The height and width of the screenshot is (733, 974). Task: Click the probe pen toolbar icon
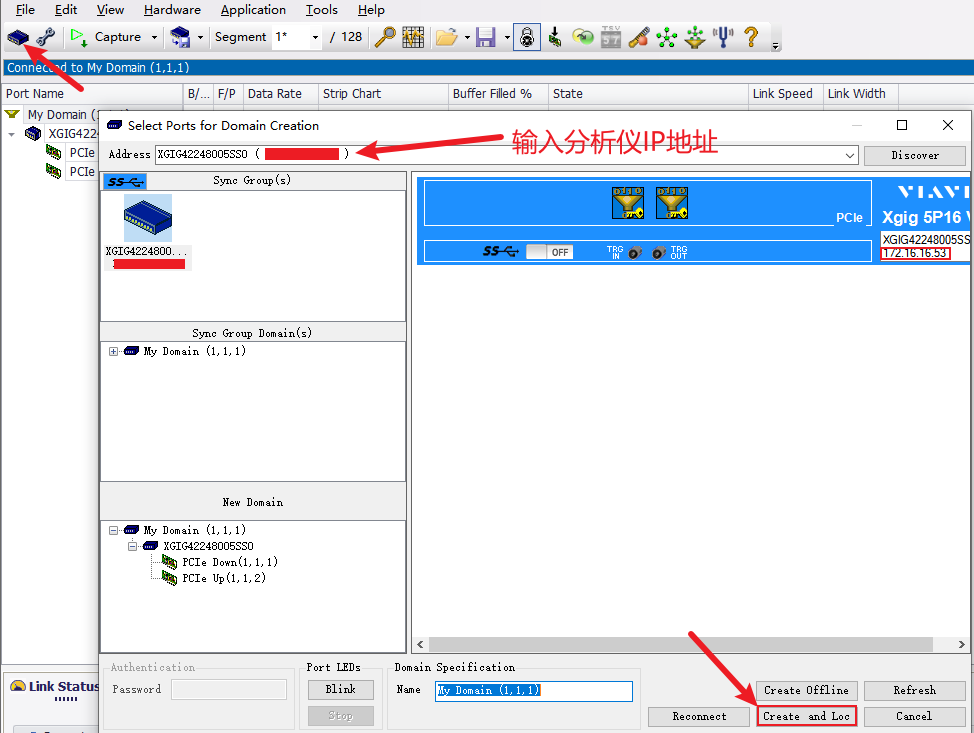tap(639, 37)
